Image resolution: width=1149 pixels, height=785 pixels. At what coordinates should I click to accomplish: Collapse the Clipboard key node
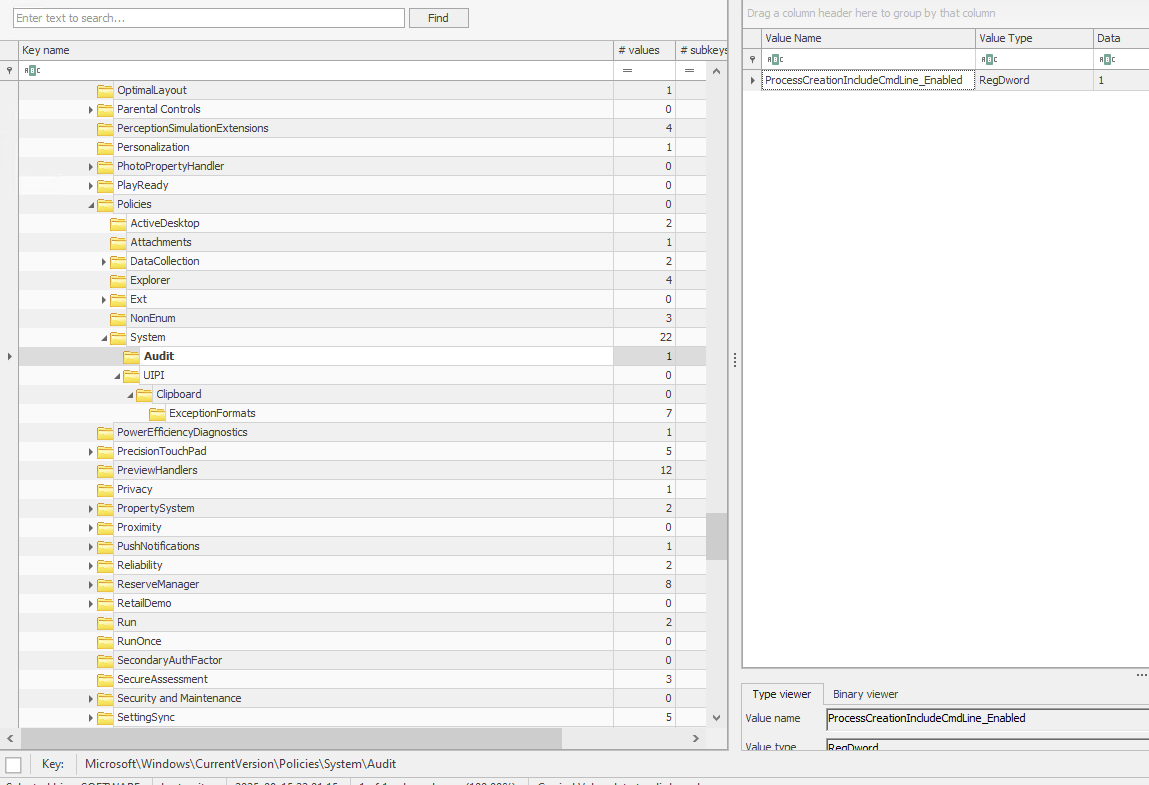pos(130,395)
